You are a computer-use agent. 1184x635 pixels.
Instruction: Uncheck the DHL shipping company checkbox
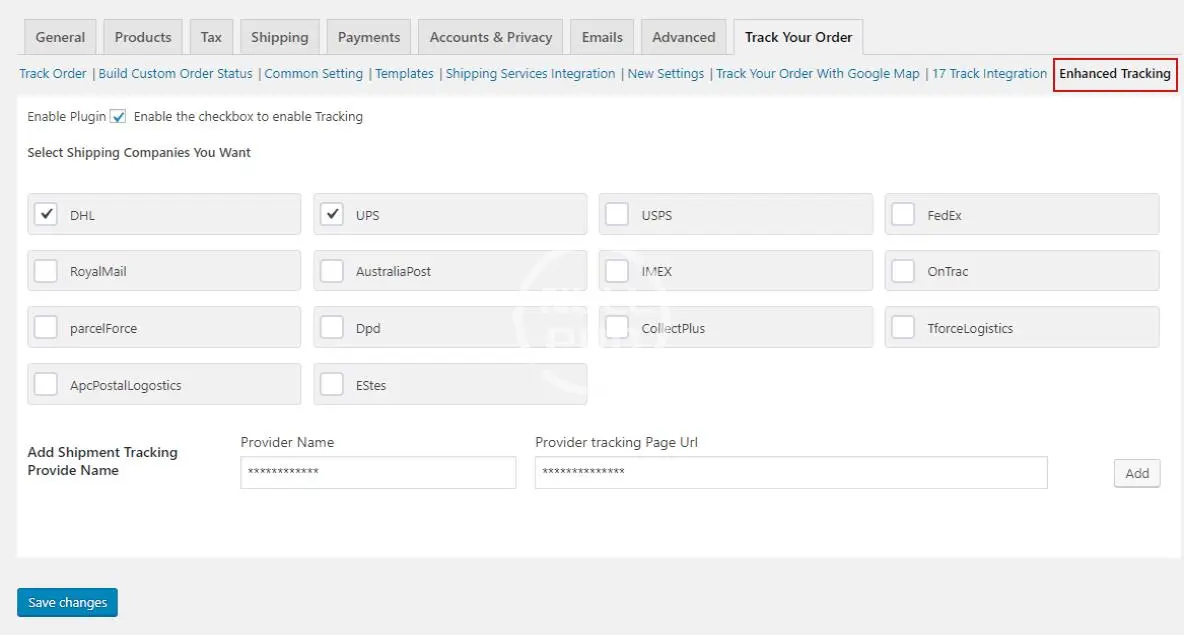click(x=46, y=214)
